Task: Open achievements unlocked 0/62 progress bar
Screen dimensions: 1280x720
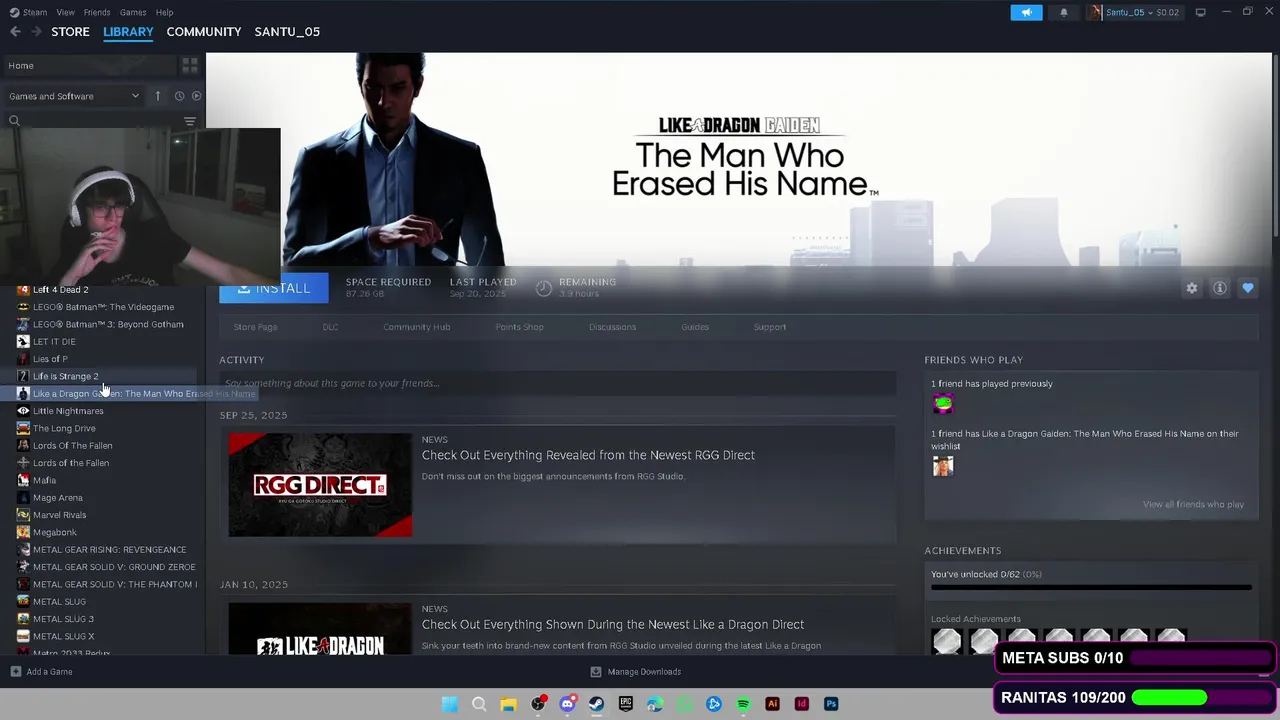Action: [x=1091, y=587]
